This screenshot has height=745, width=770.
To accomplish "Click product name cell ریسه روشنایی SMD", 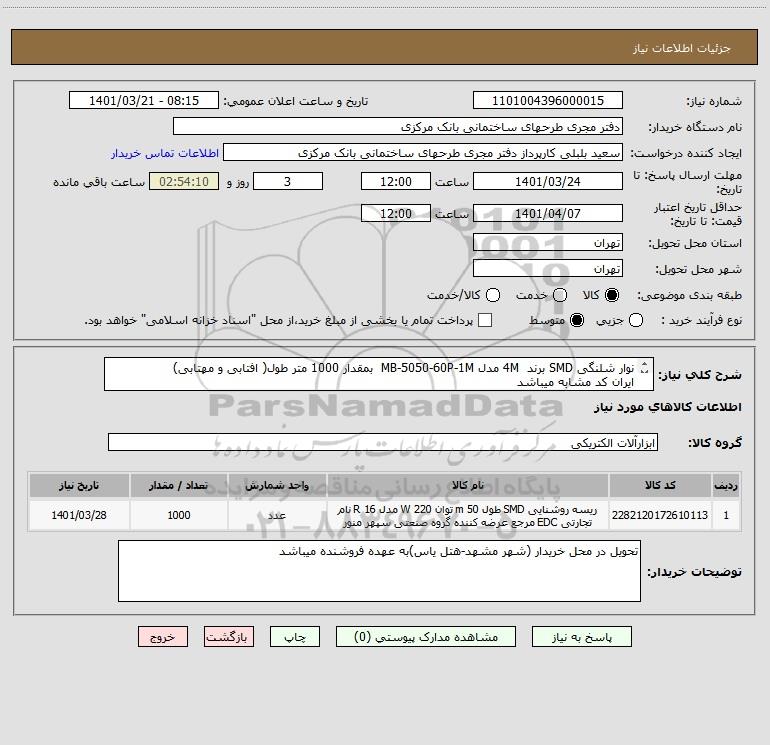I will pyautogui.click(x=468, y=515).
